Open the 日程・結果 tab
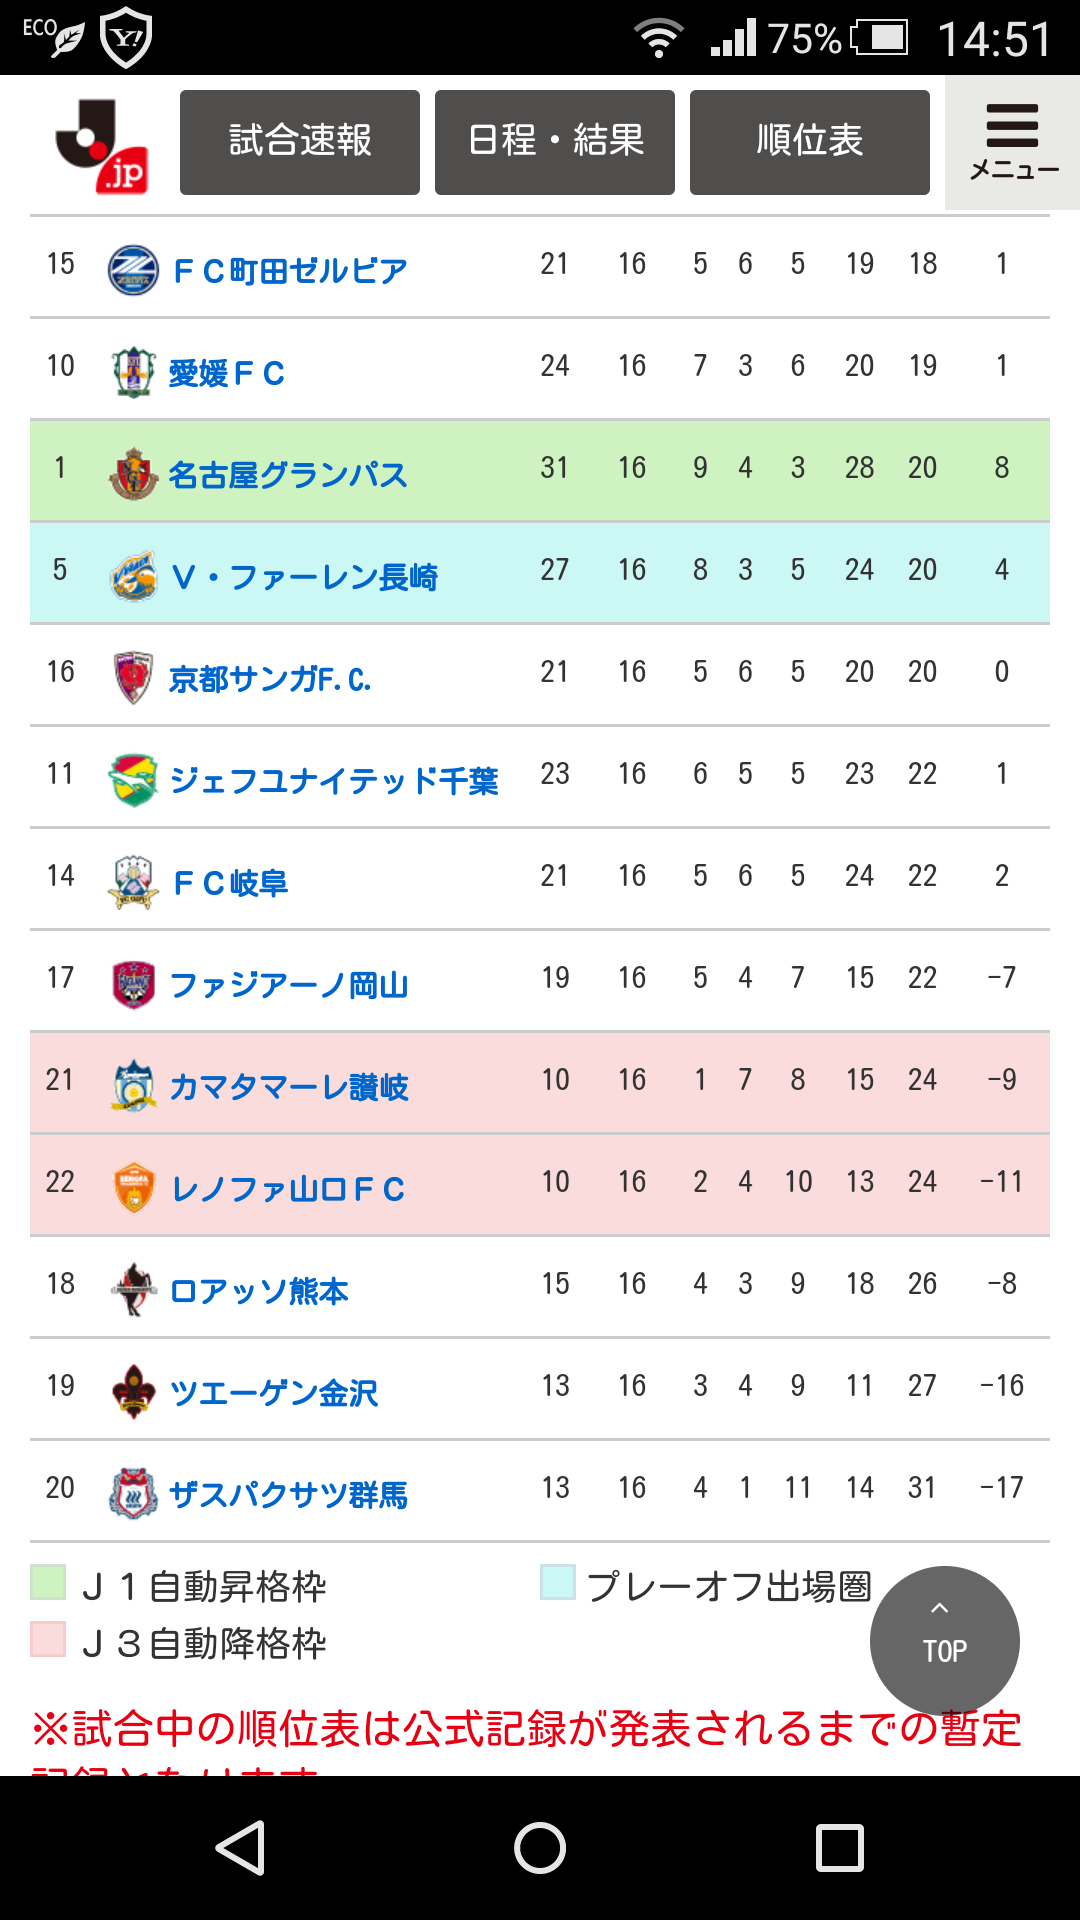This screenshot has height=1920, width=1080. pyautogui.click(x=555, y=142)
